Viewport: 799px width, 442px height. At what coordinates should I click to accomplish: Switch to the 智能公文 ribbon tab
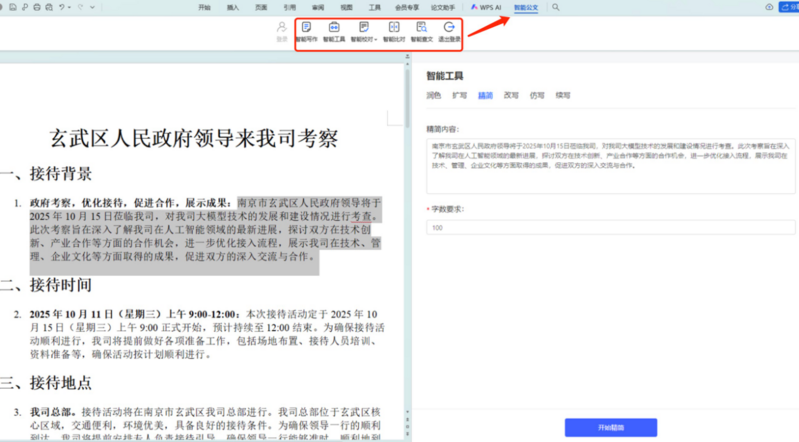(x=525, y=7)
